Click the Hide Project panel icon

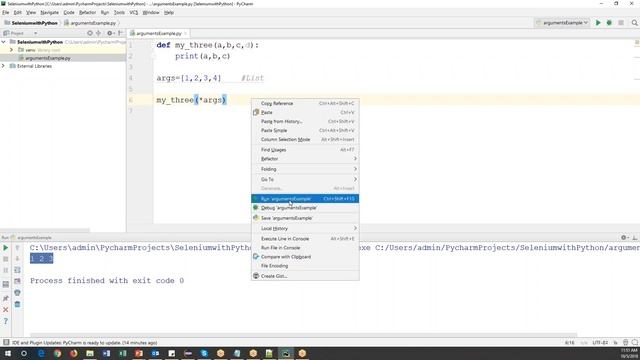[x=120, y=33]
